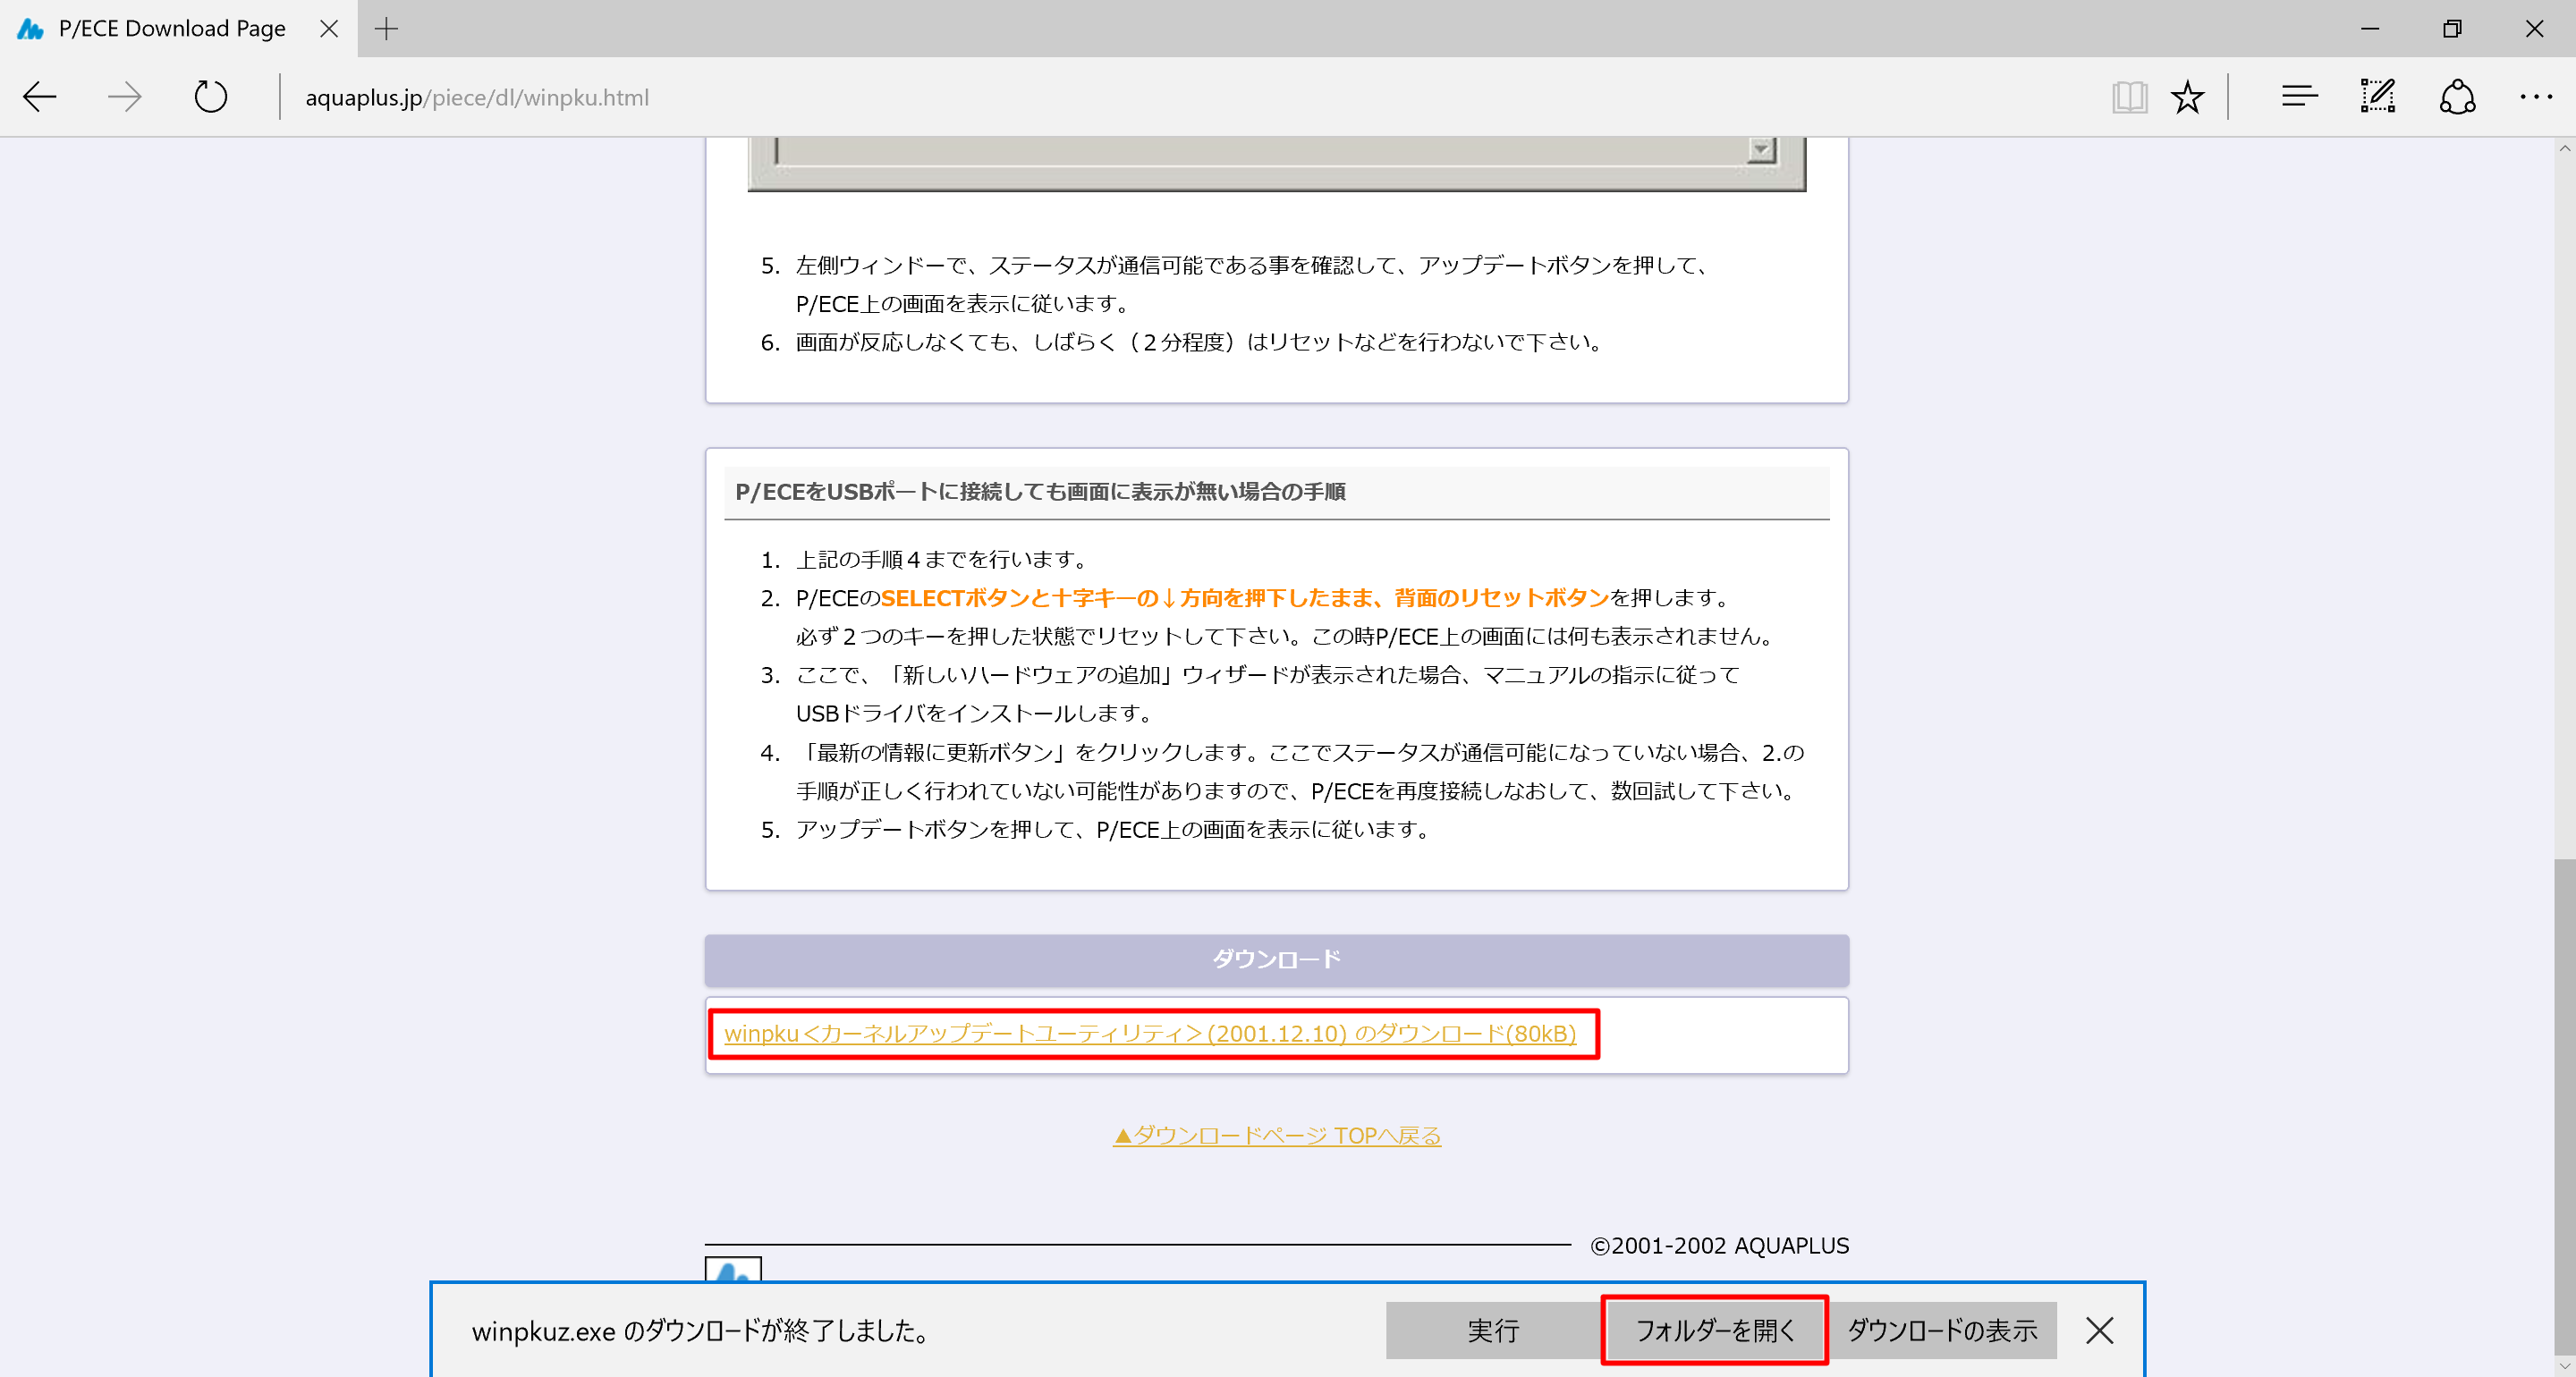Minimize the browser window
The image size is (2576, 1377).
point(2369,29)
